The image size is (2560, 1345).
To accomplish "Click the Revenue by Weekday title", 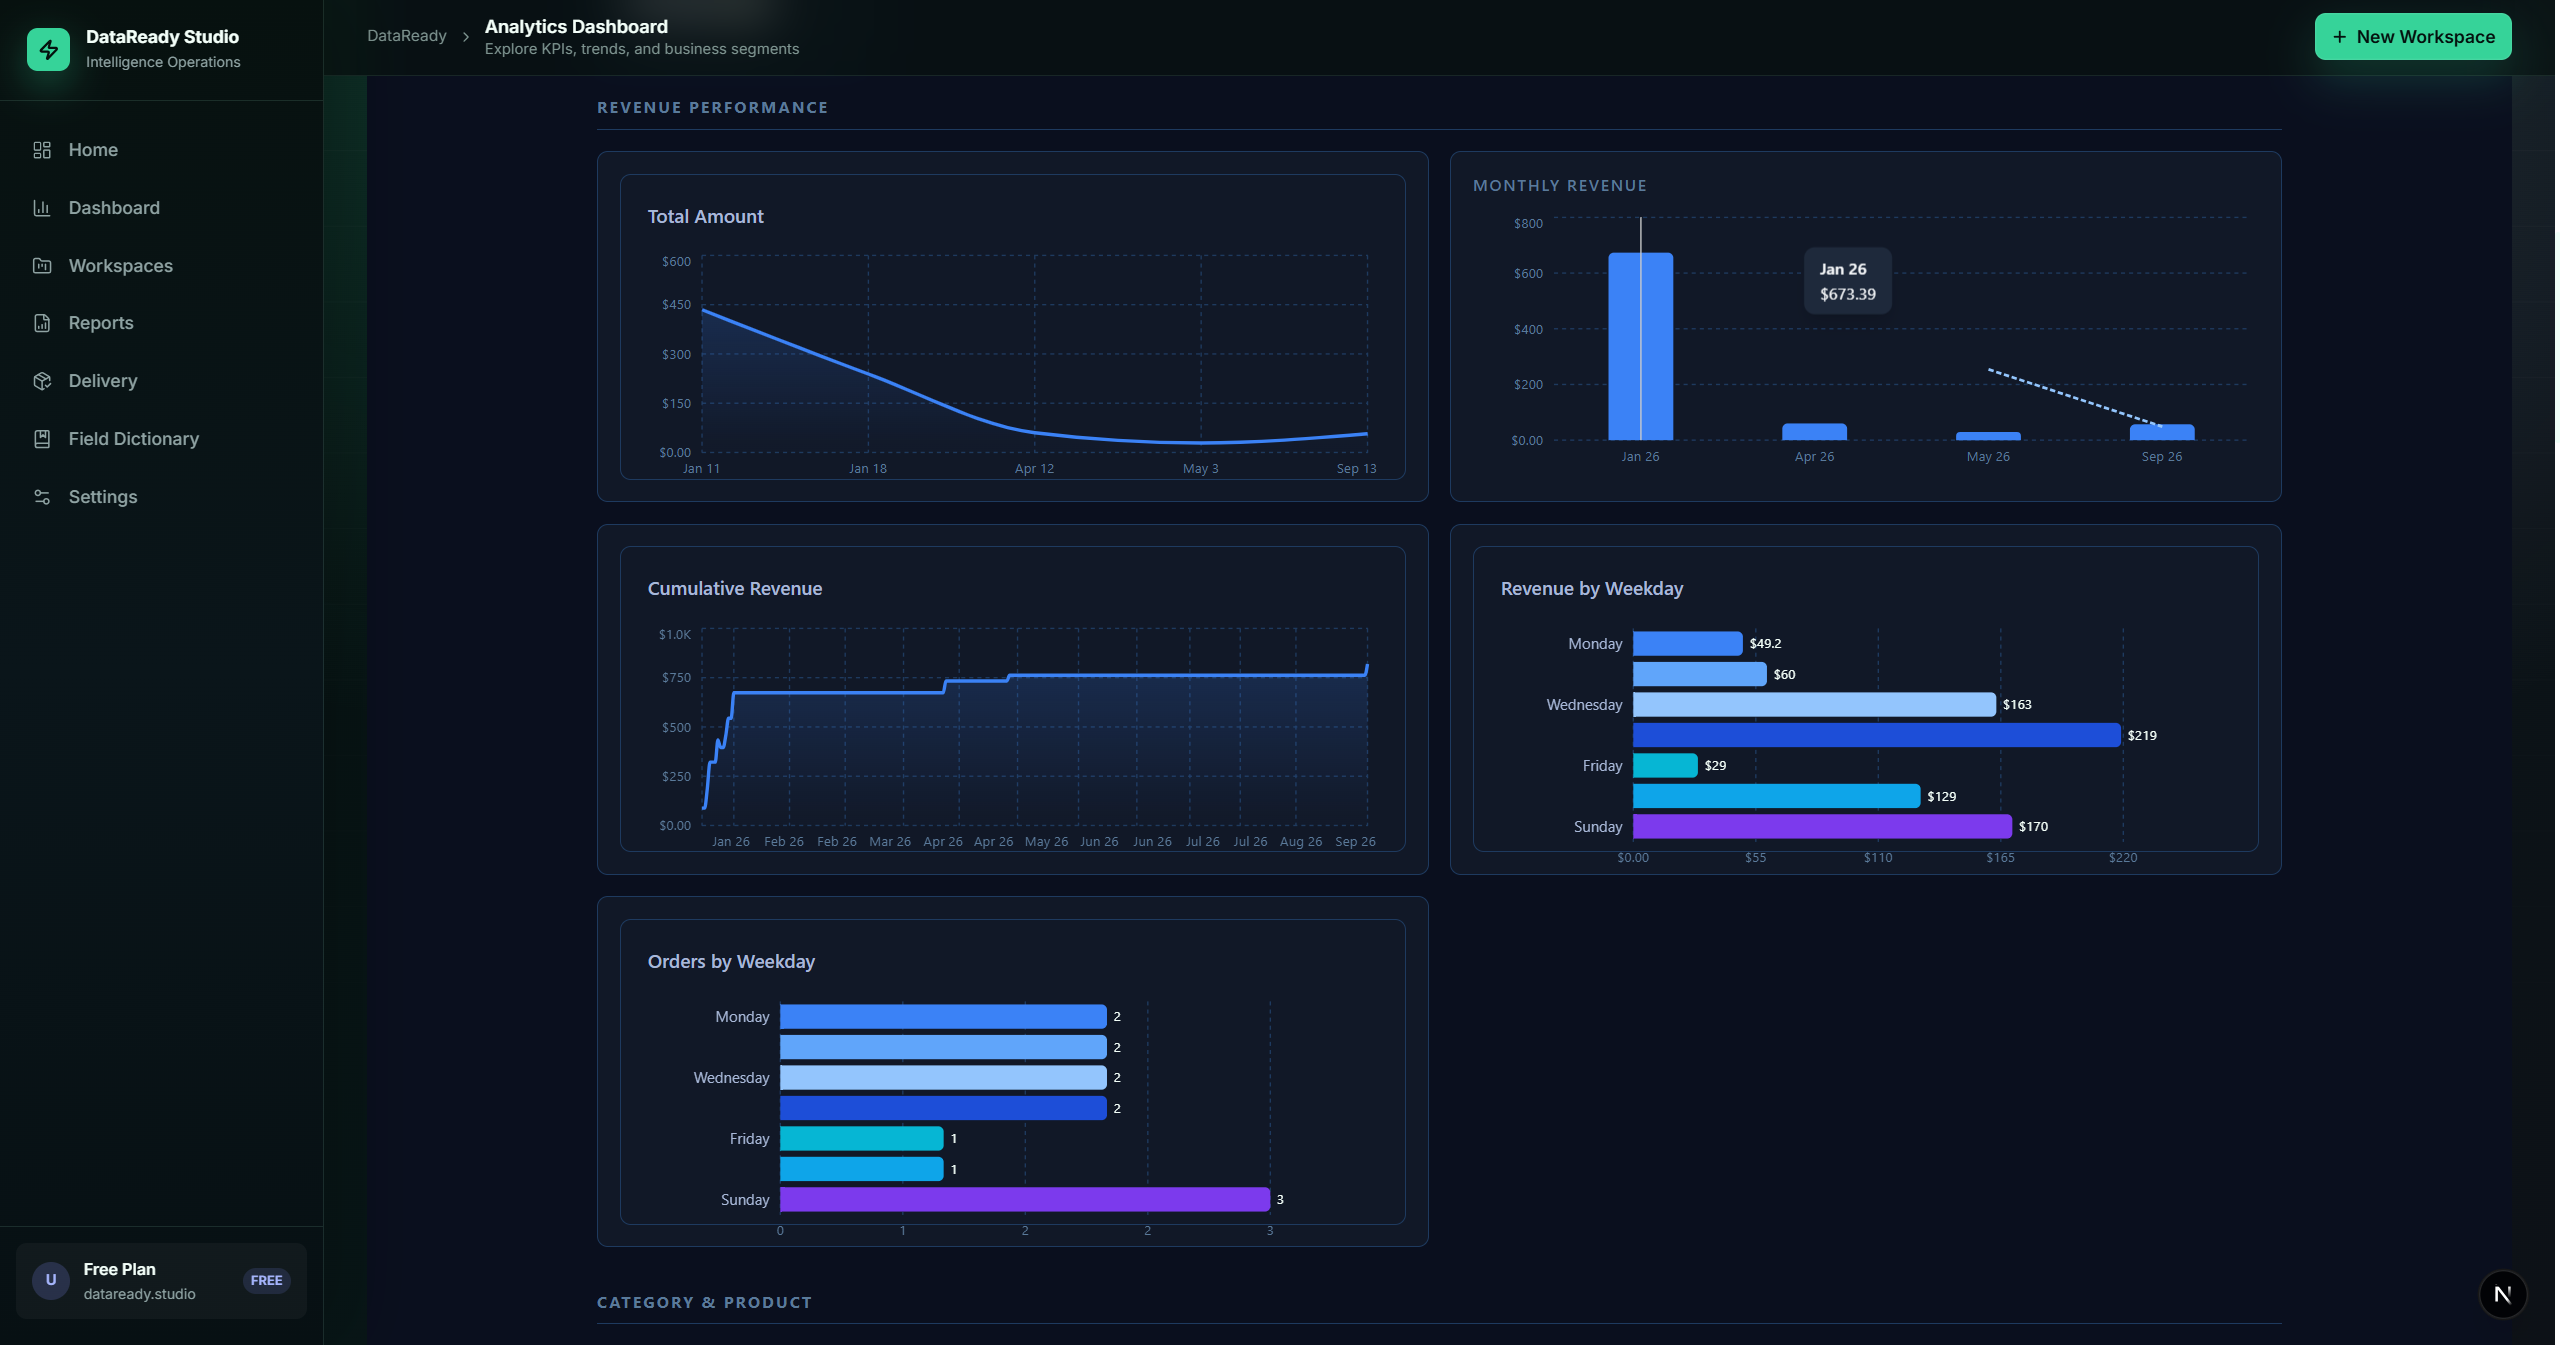I will (1592, 589).
